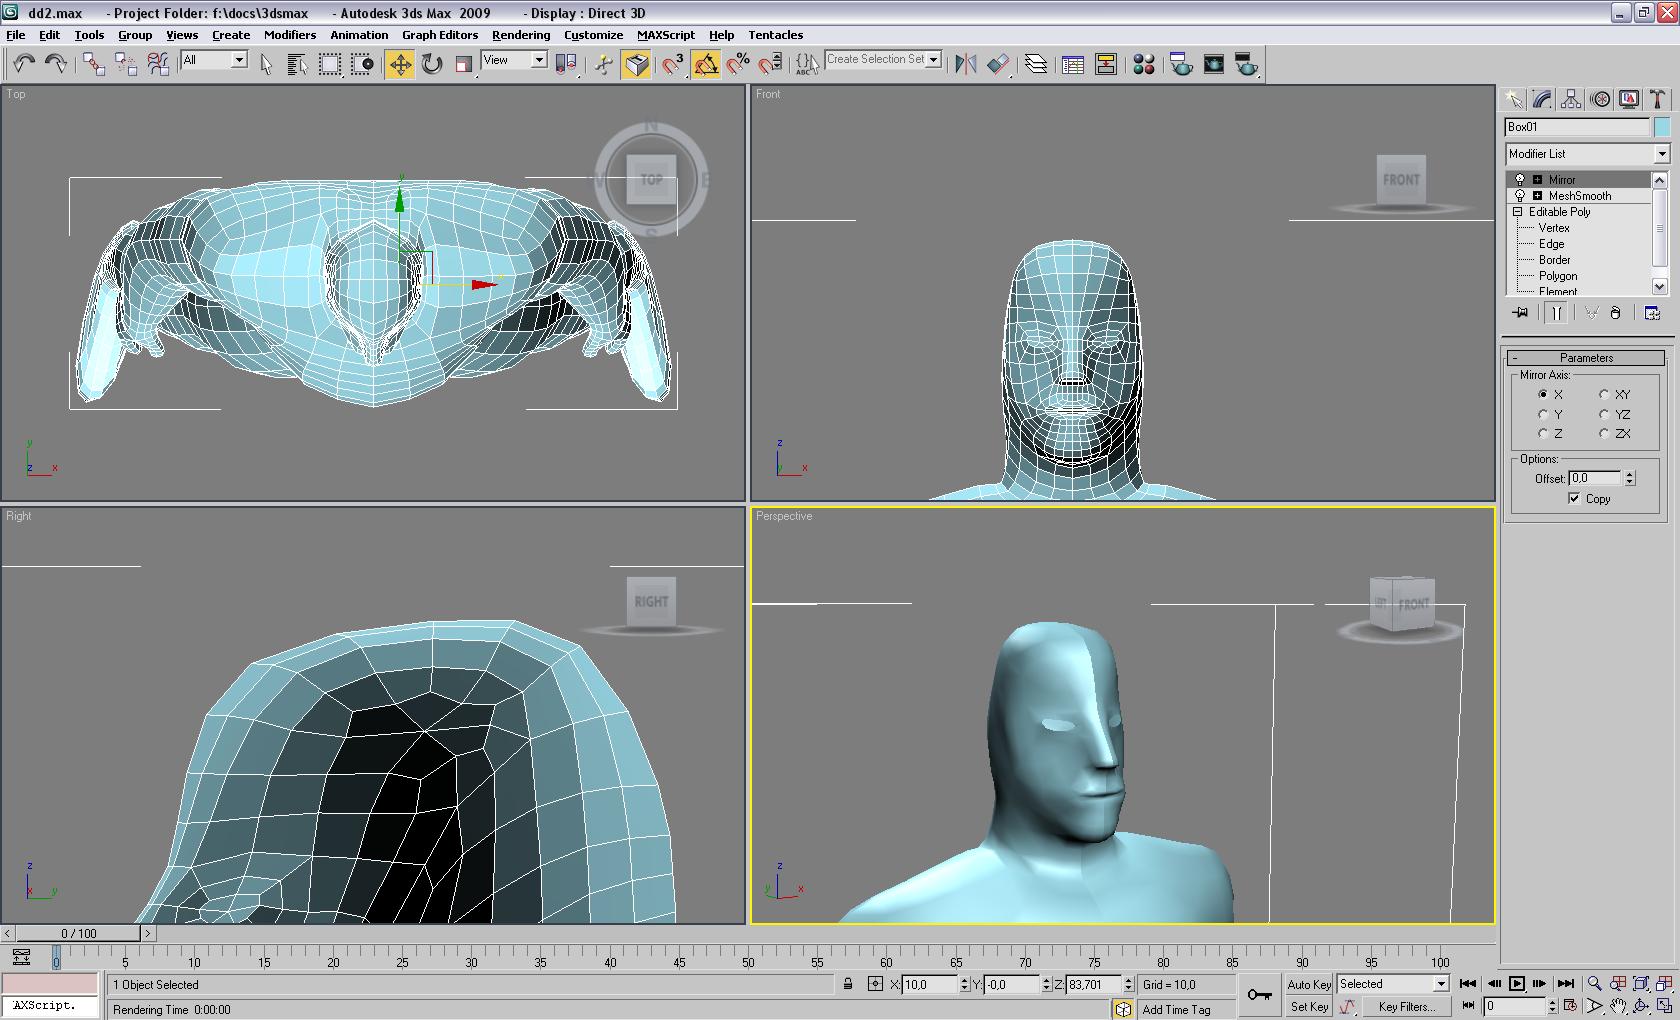
Task: Select the Y mirror axis option
Action: [x=1544, y=414]
